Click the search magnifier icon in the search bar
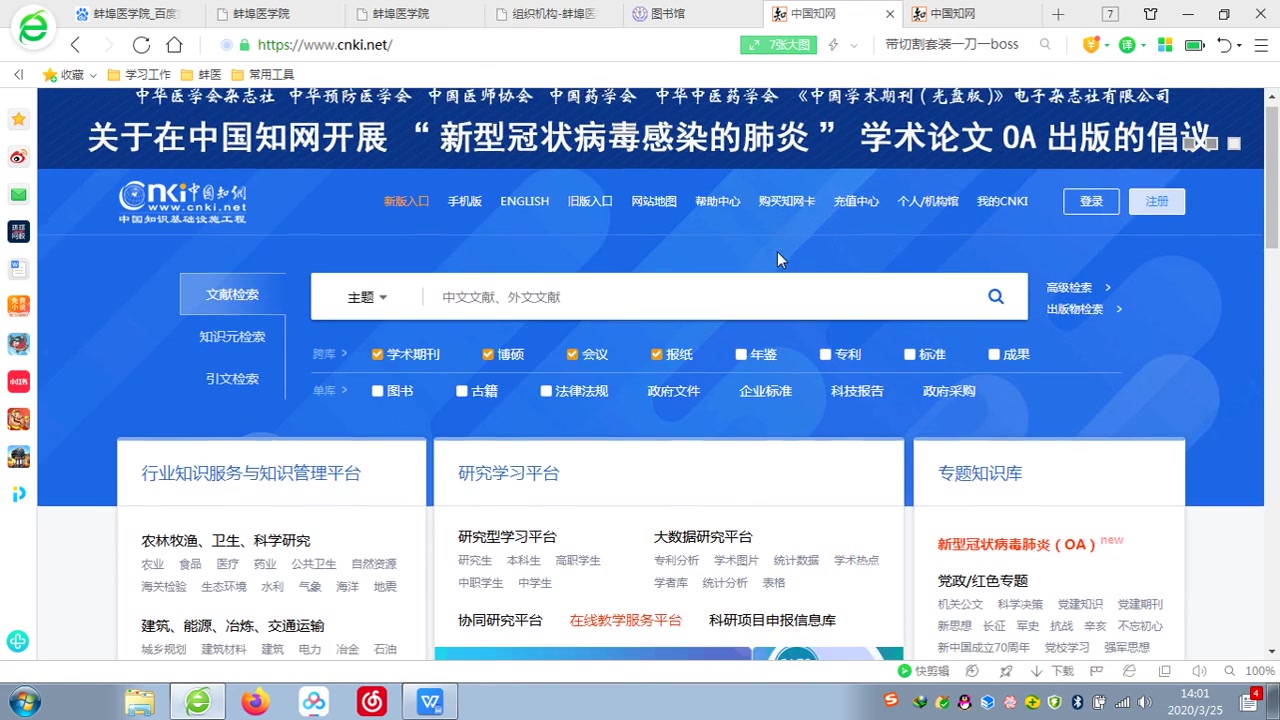 tap(995, 296)
